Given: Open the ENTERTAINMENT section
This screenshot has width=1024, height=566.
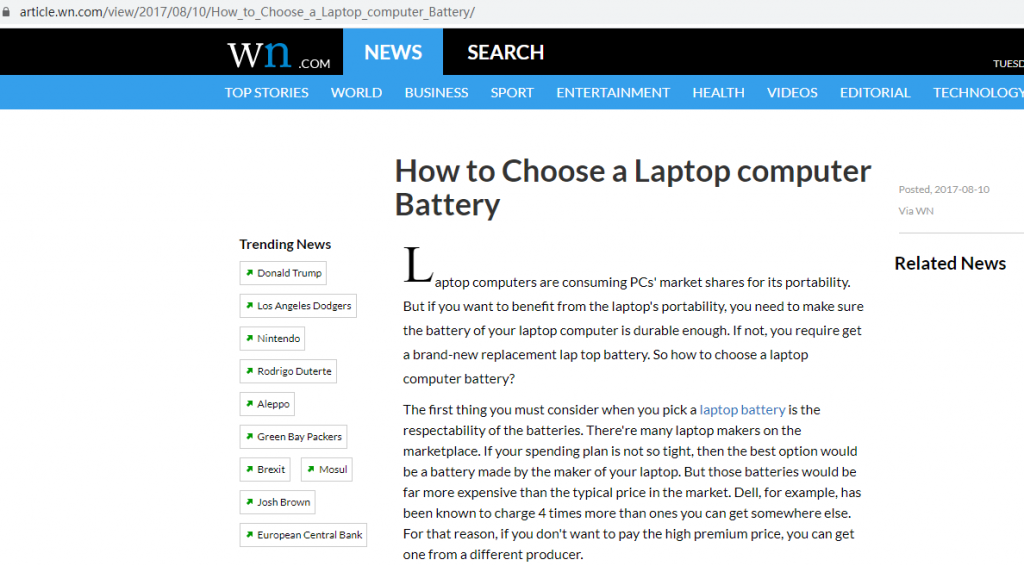Looking at the screenshot, I should pyautogui.click(x=613, y=92).
